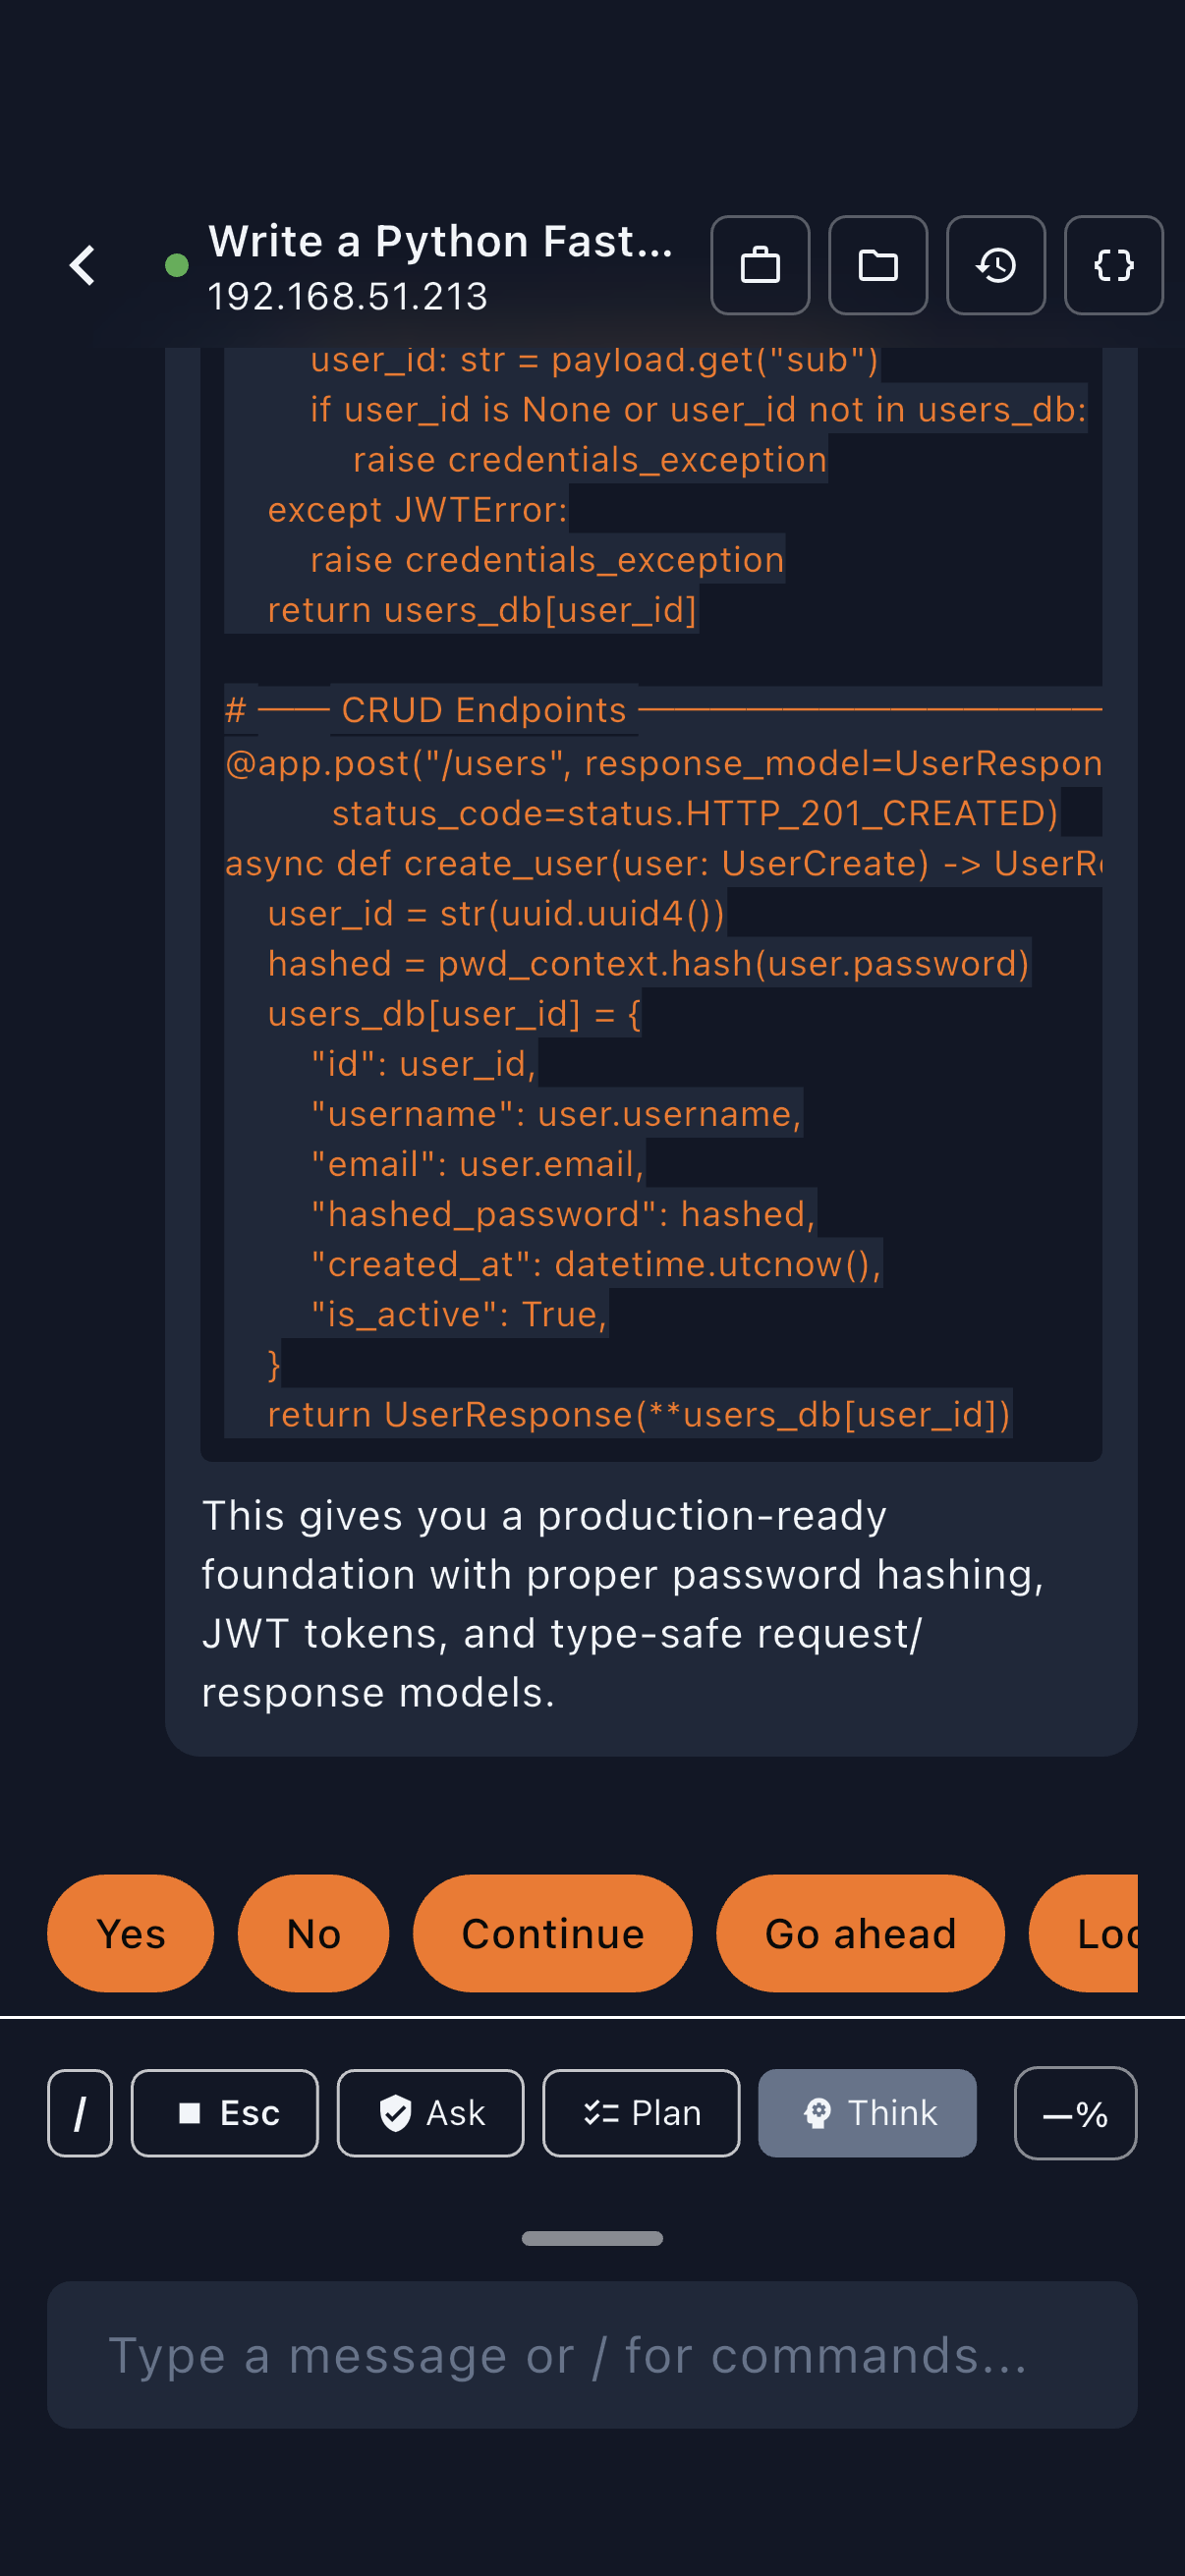The height and width of the screenshot is (2576, 1185).
Task: View raw output via the curly braces icon
Action: (x=1113, y=266)
